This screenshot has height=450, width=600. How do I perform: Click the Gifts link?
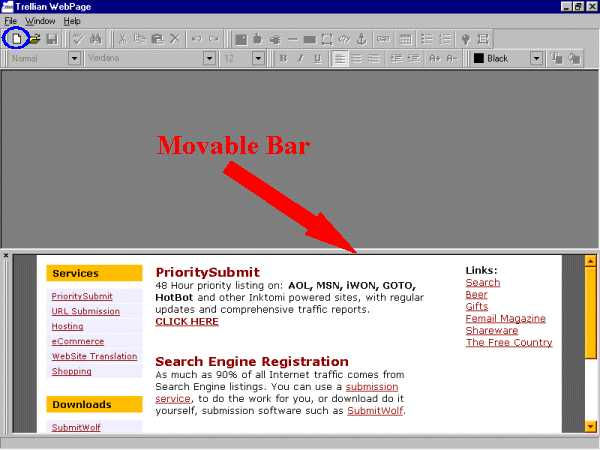pos(477,307)
